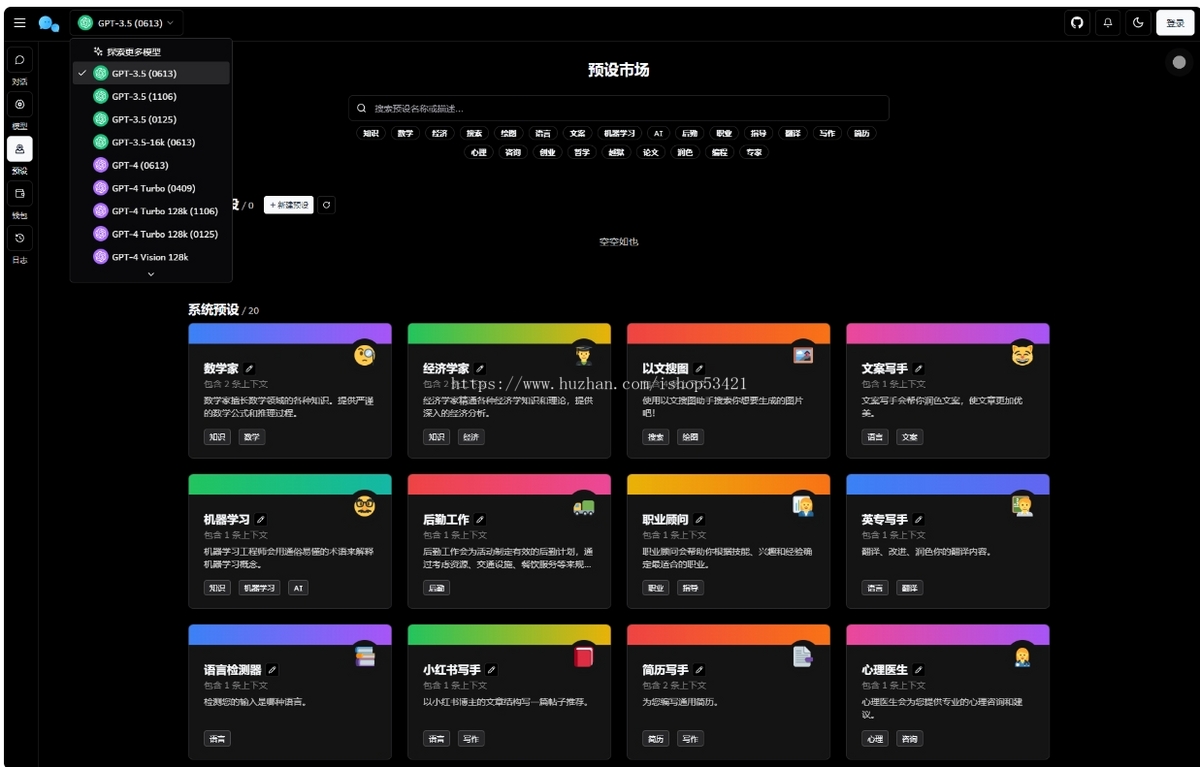Expand more models with the down chevron
1200x767 pixels.
[x=151, y=274]
